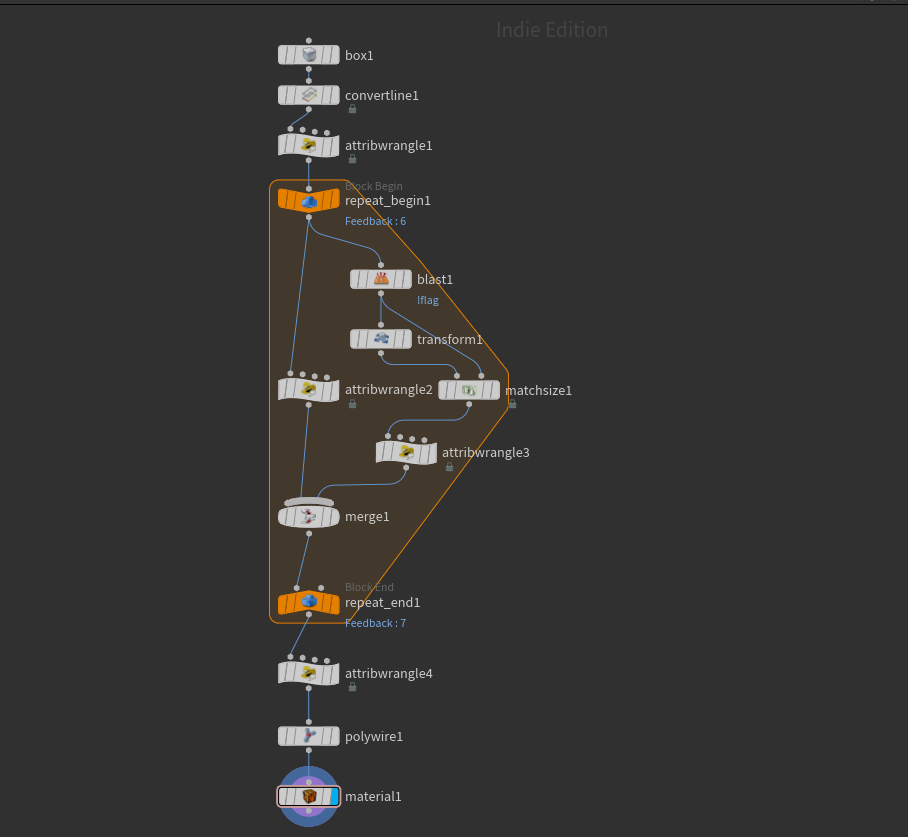Click the attribwrangle2 node label
This screenshot has width=908, height=837.
(x=389, y=390)
